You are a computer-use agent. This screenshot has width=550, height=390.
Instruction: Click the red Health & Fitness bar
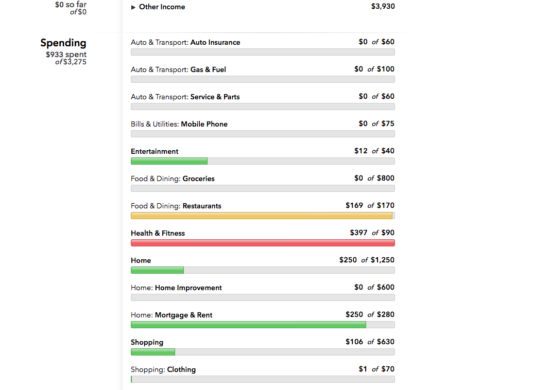[263, 243]
